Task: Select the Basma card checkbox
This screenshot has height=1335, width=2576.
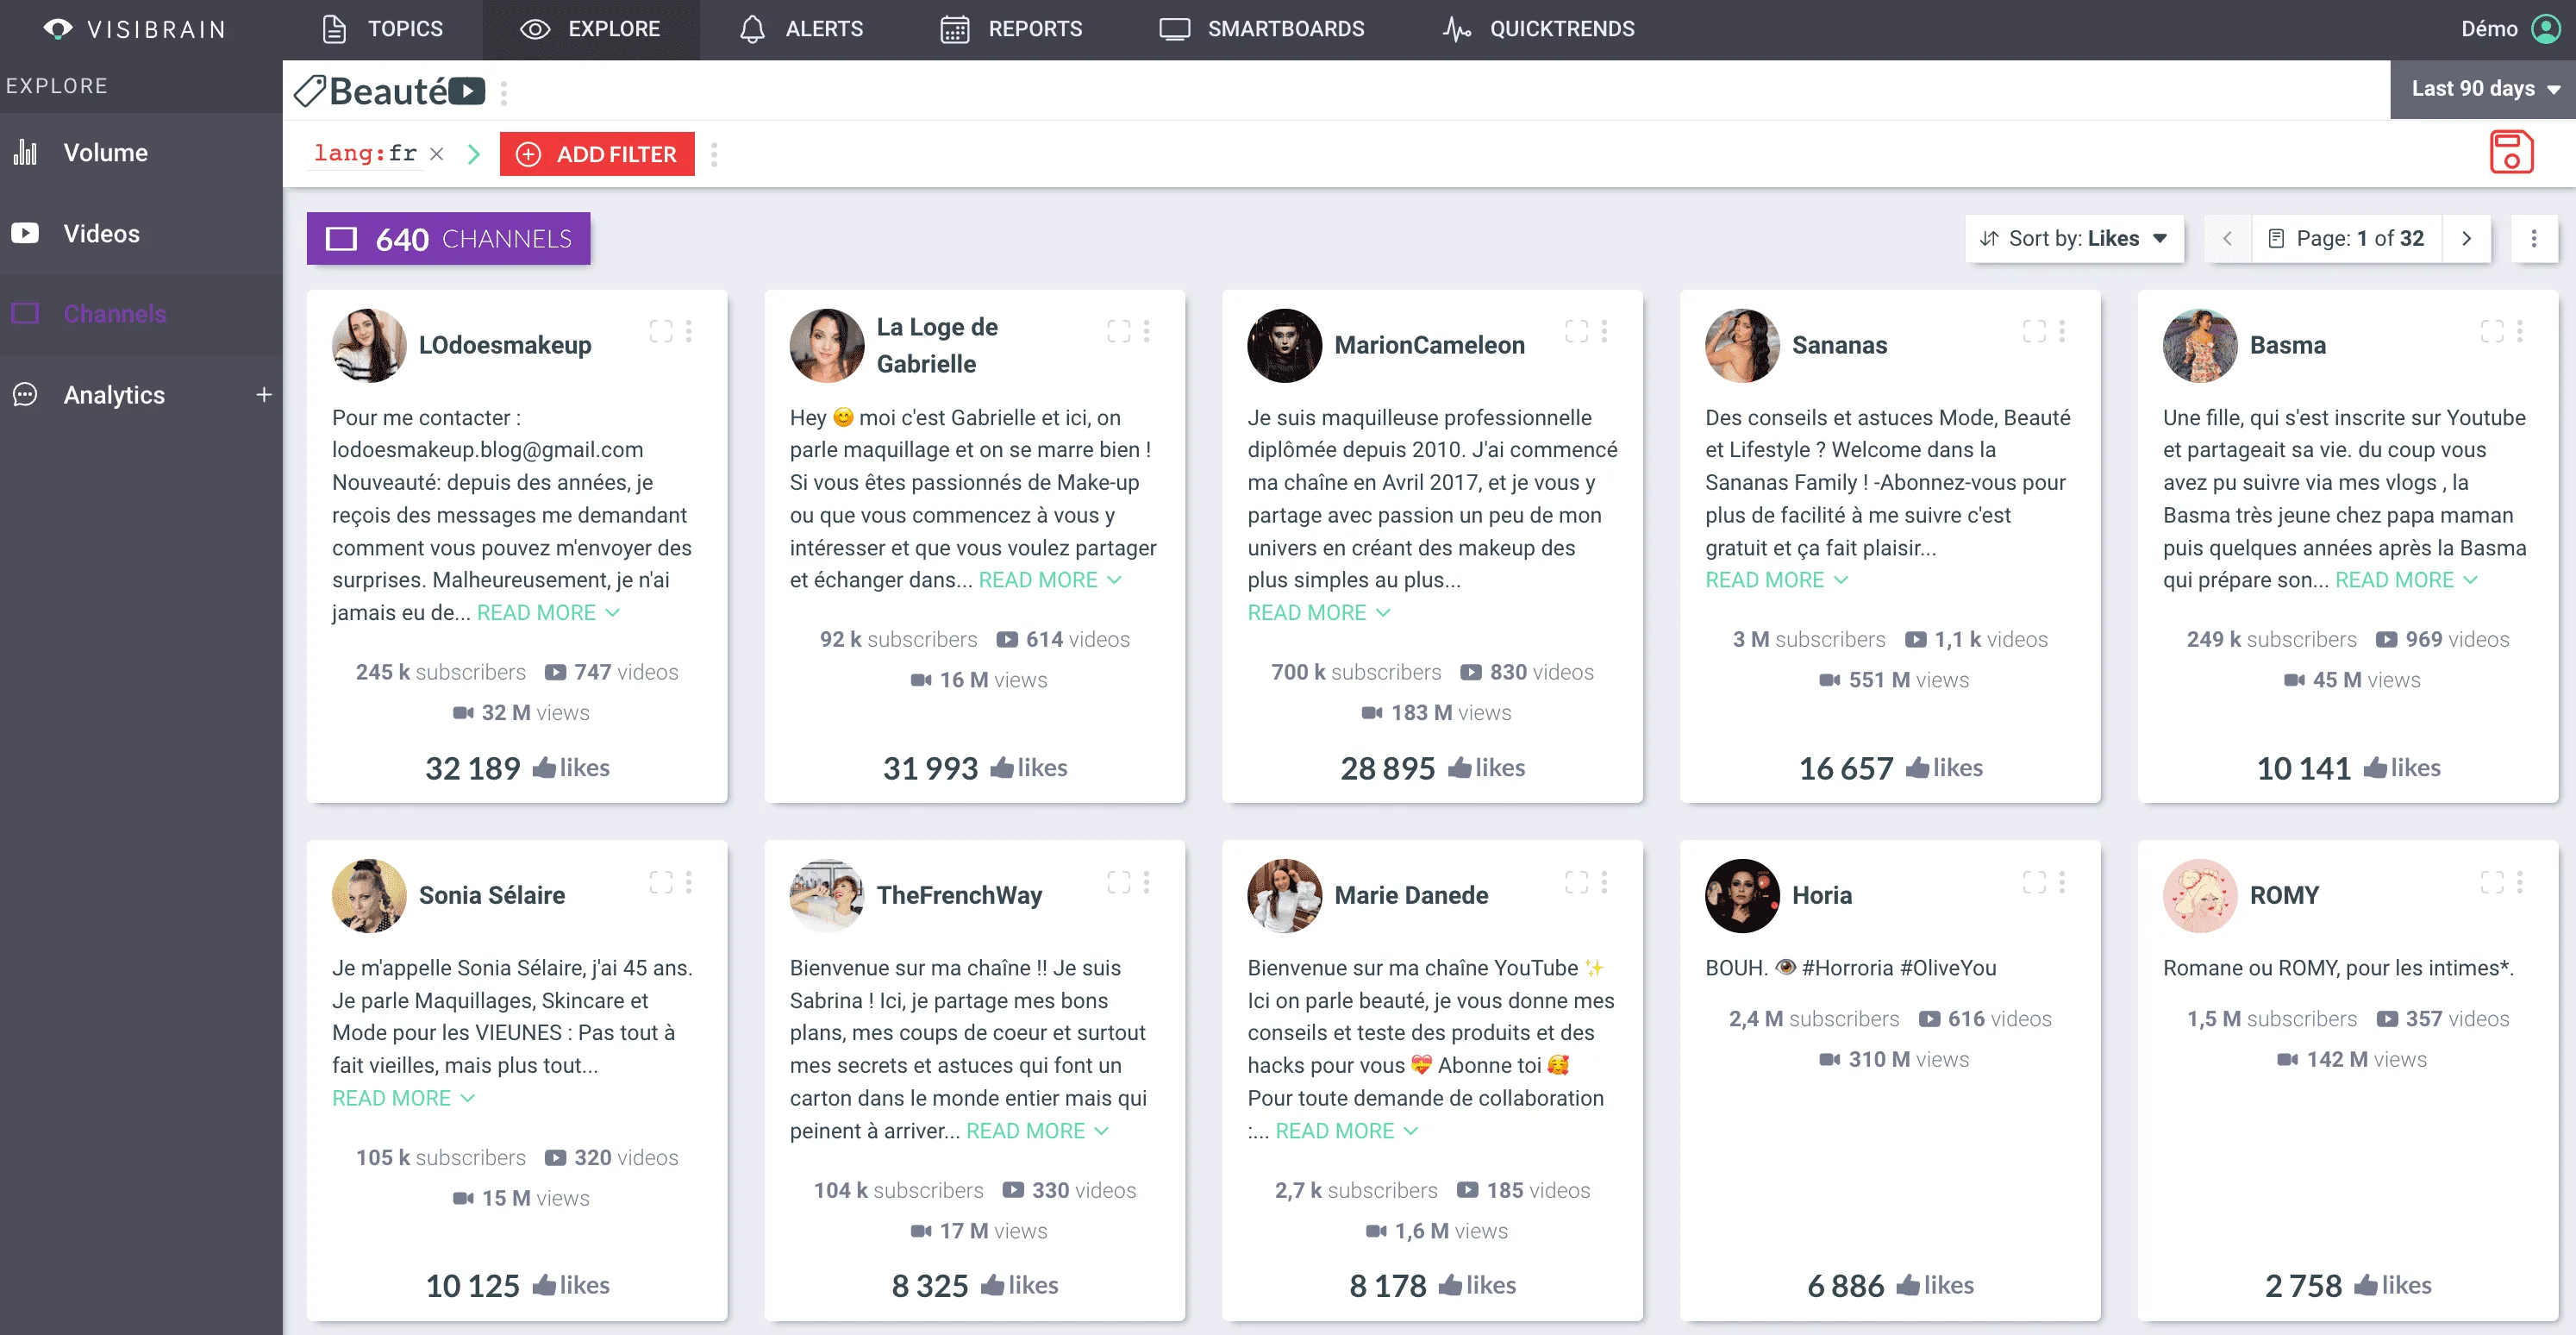Action: (x=2493, y=331)
